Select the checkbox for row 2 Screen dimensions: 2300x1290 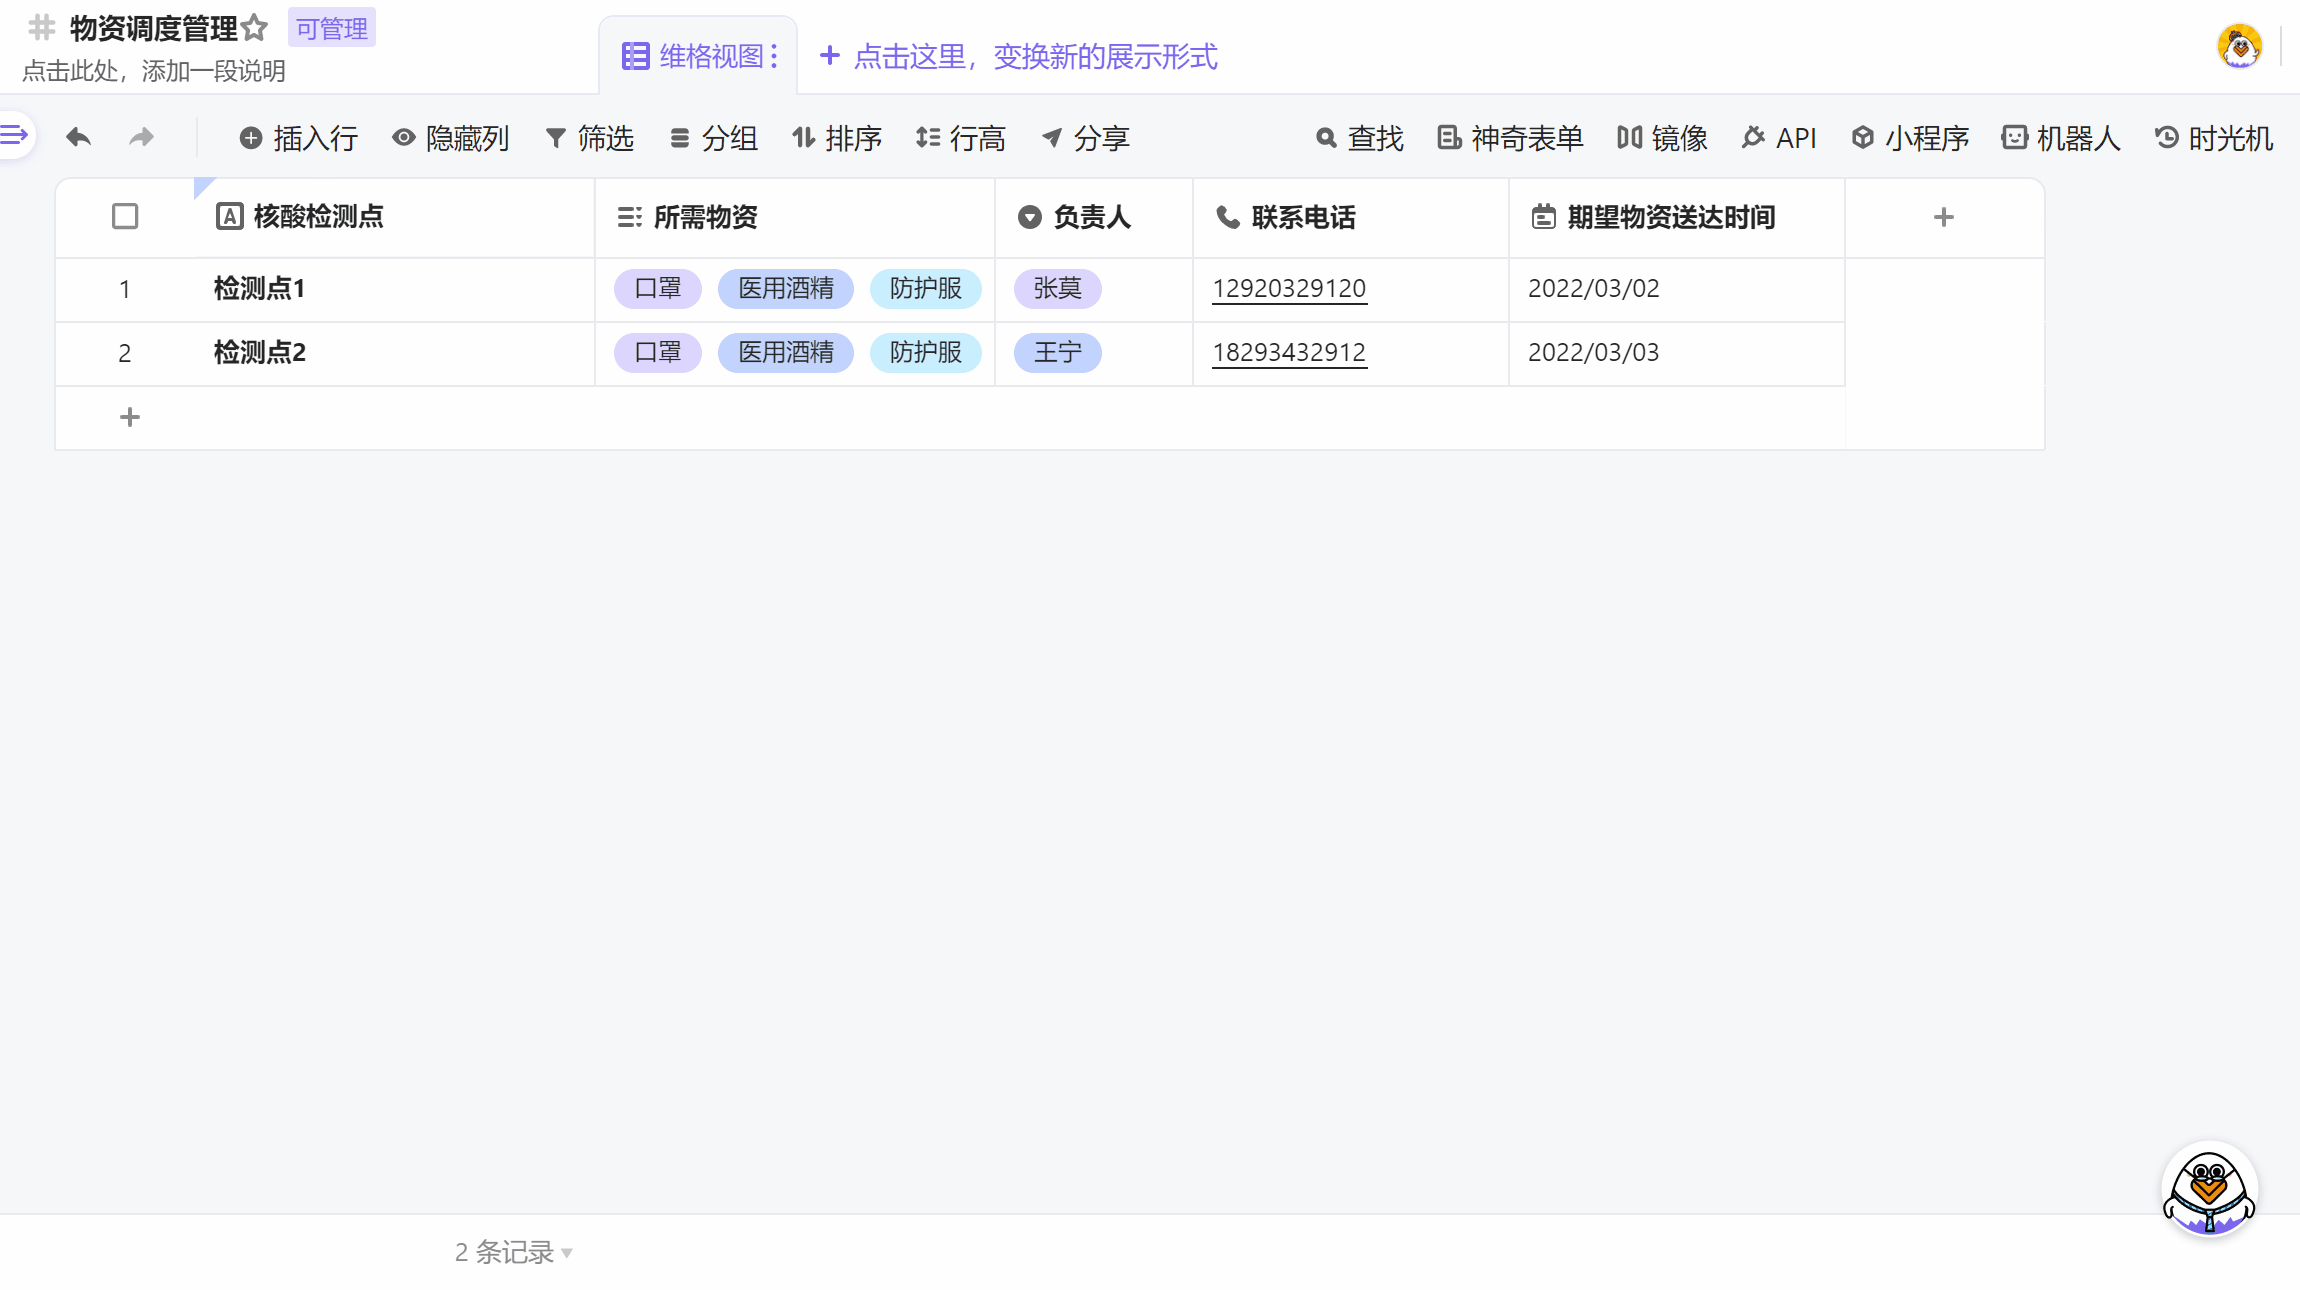[x=125, y=353]
